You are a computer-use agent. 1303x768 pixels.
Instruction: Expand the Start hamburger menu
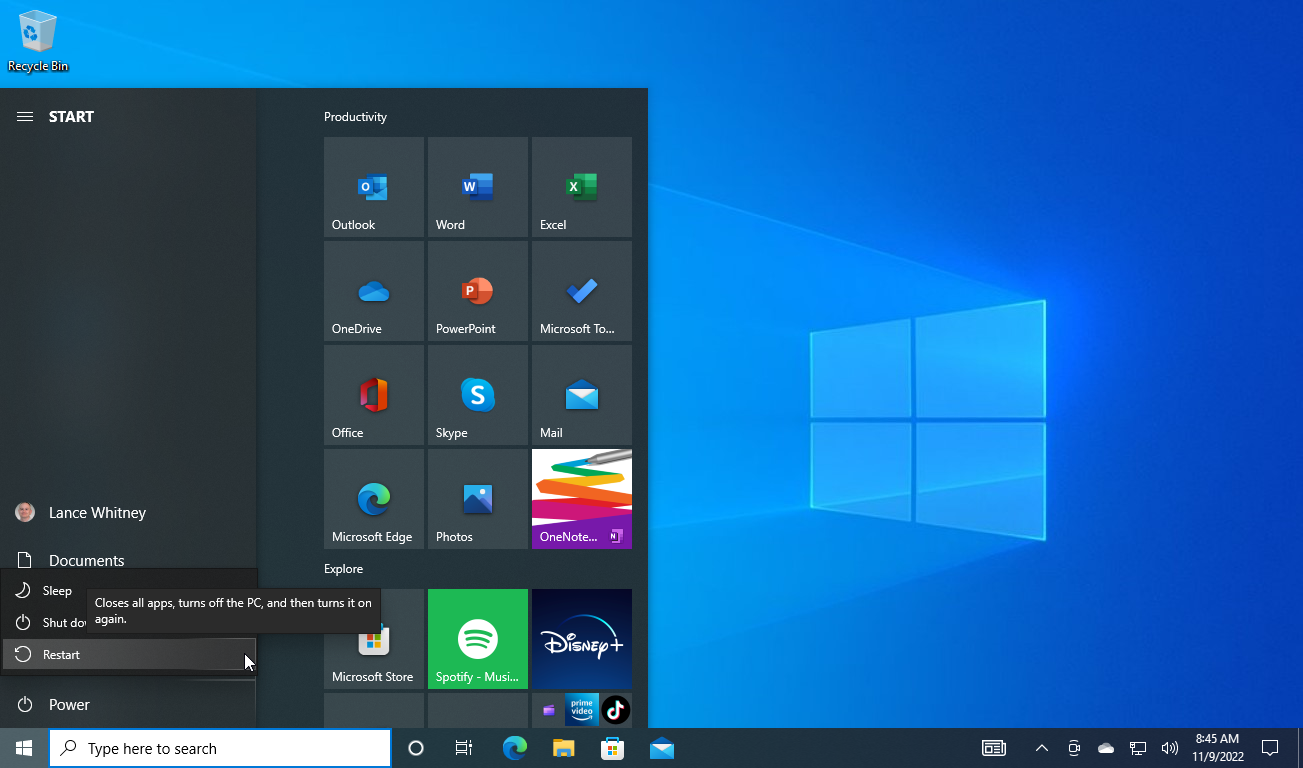click(25, 117)
